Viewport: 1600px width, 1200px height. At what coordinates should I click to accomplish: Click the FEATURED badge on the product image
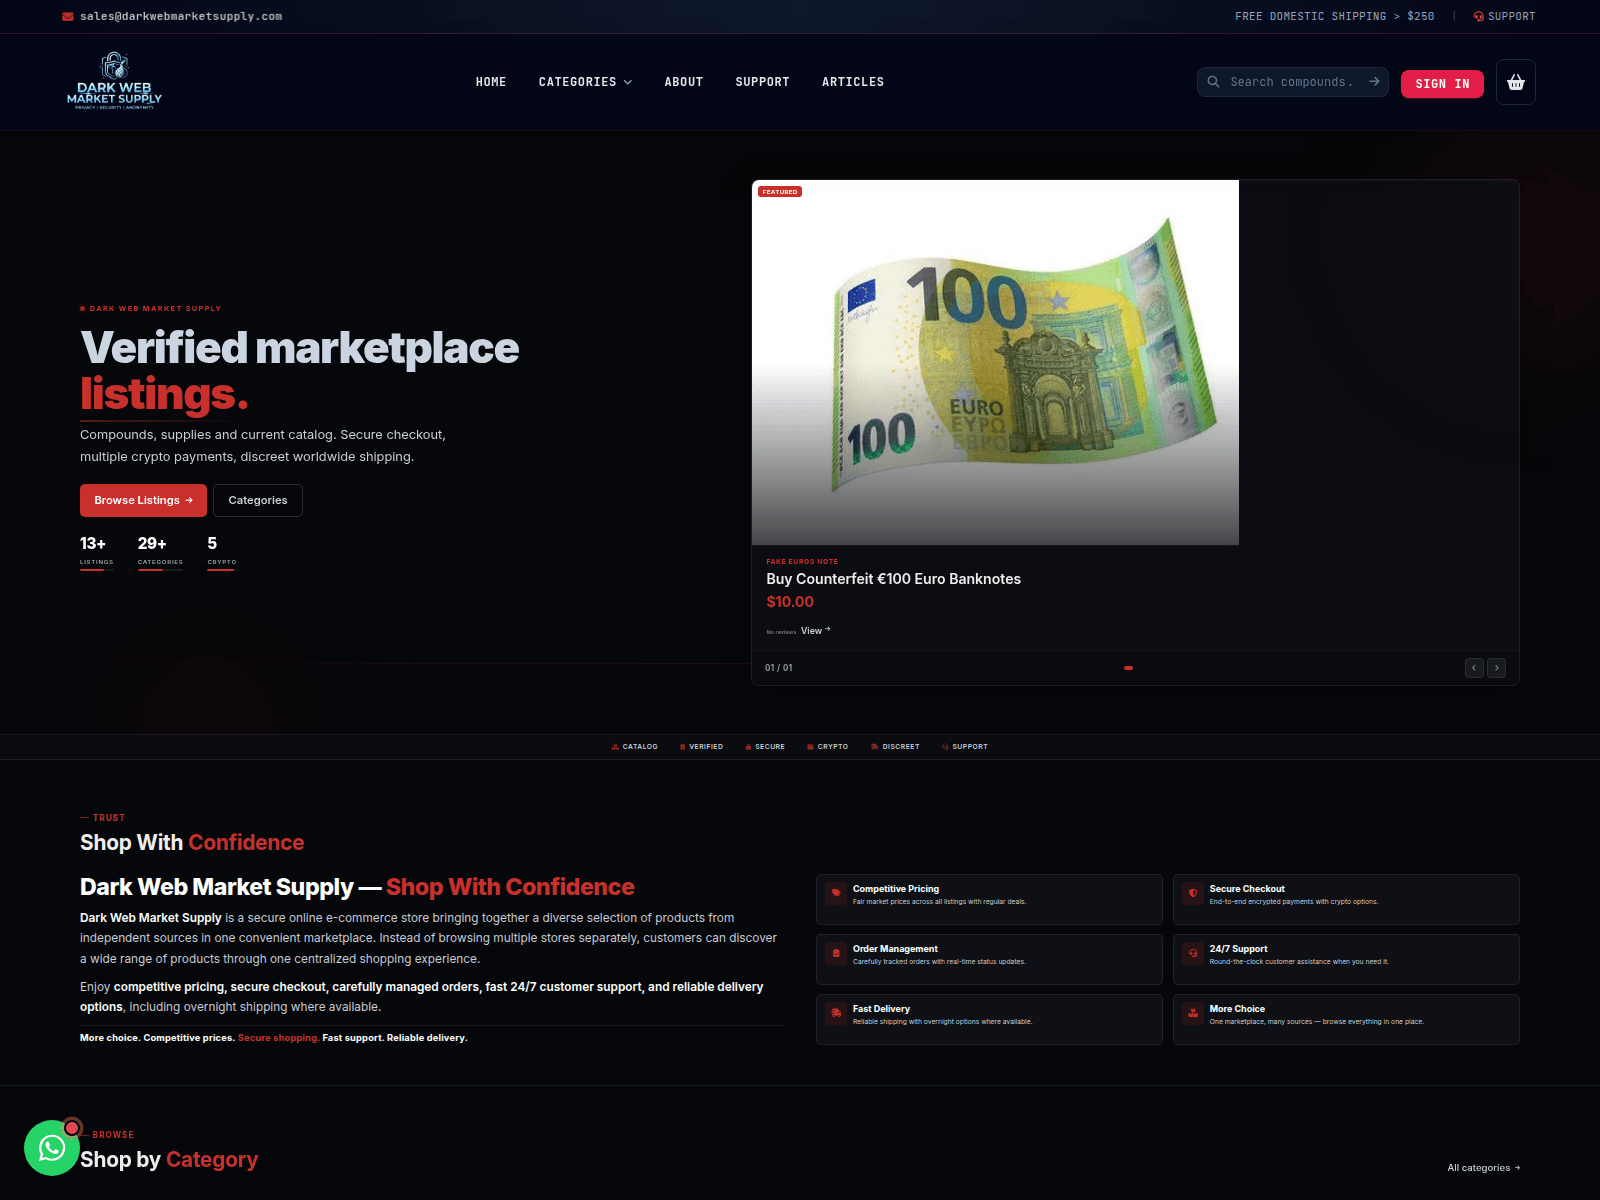tap(780, 192)
